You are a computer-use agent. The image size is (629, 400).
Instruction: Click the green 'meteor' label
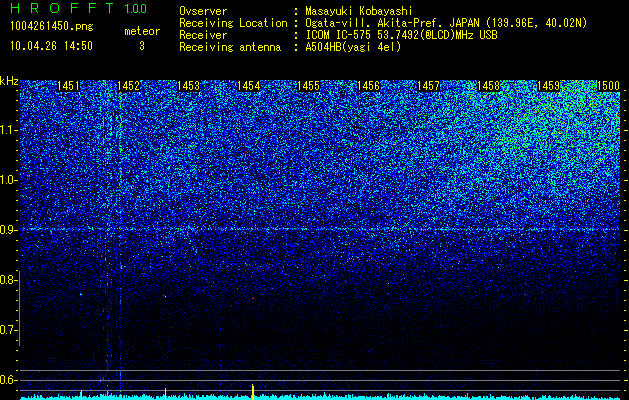[x=142, y=31]
